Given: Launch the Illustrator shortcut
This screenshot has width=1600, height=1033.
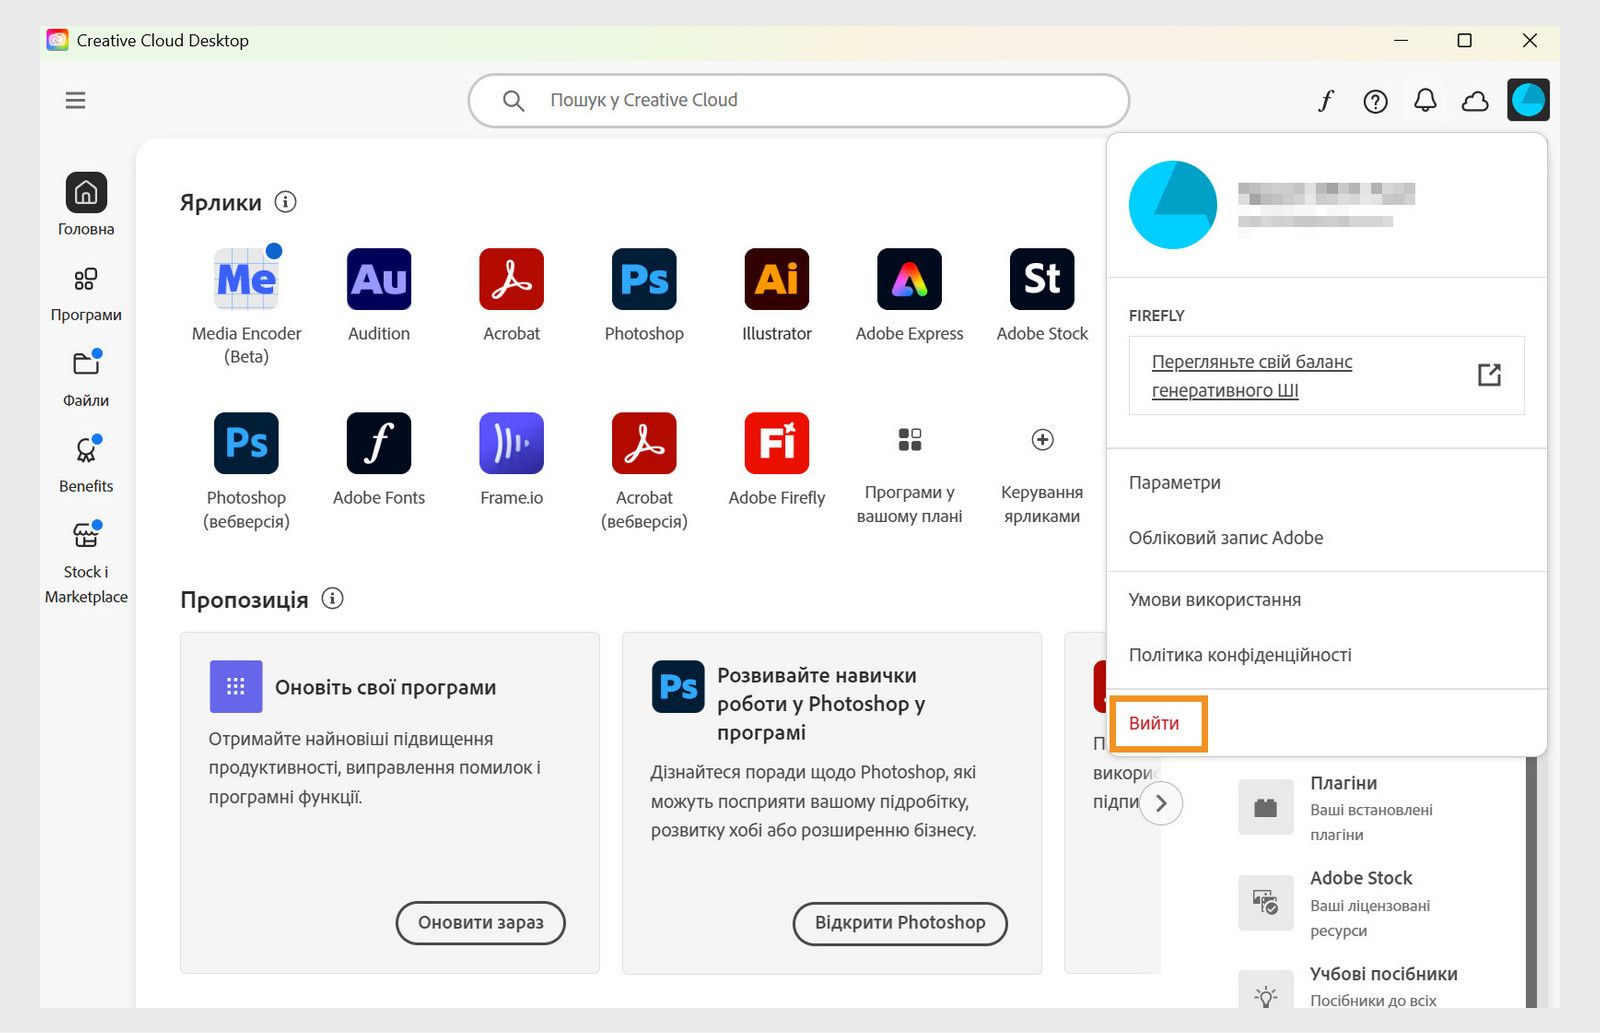Looking at the screenshot, I should pyautogui.click(x=777, y=296).
